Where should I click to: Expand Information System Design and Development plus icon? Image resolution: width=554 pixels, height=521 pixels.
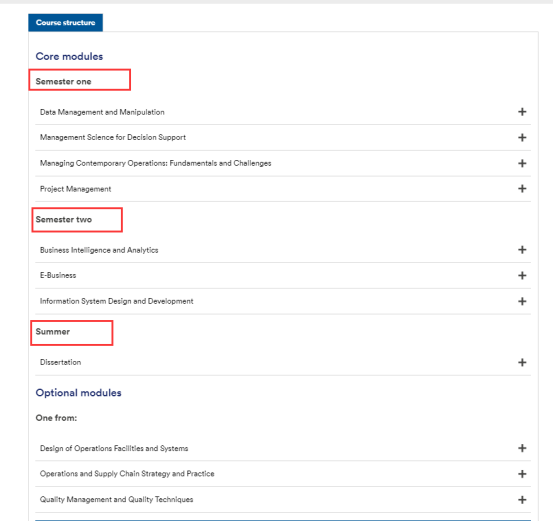(x=522, y=301)
